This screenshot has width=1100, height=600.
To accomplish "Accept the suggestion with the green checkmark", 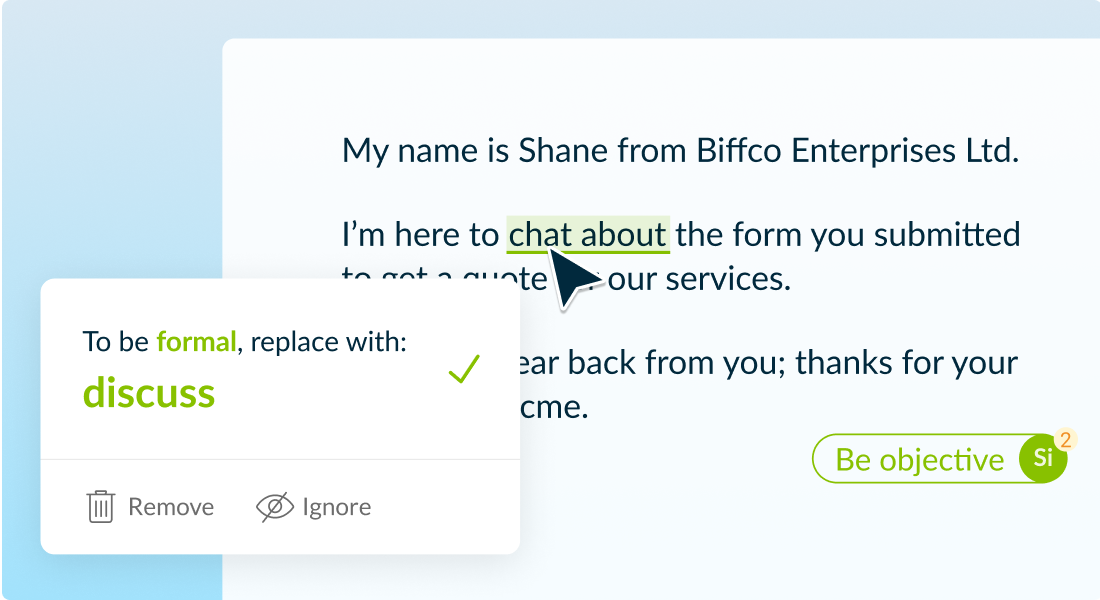I will 464,370.
